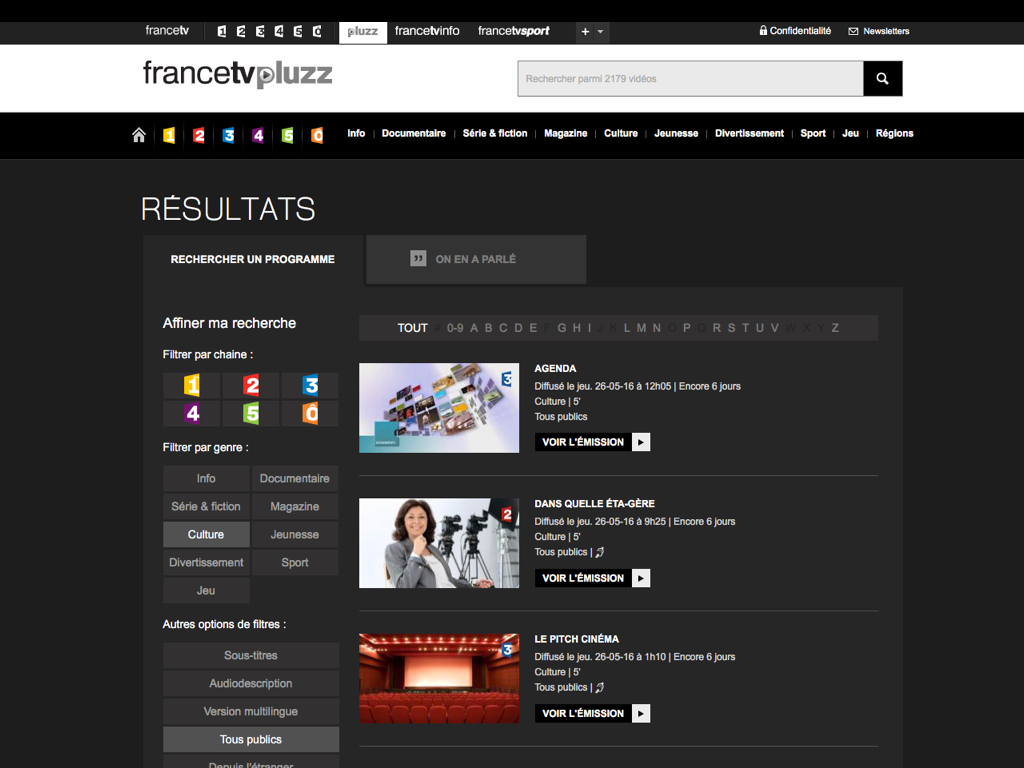Viewport: 1024px width, 768px height.
Task: Filter by France 3 channel in sidebar
Action: (310, 385)
